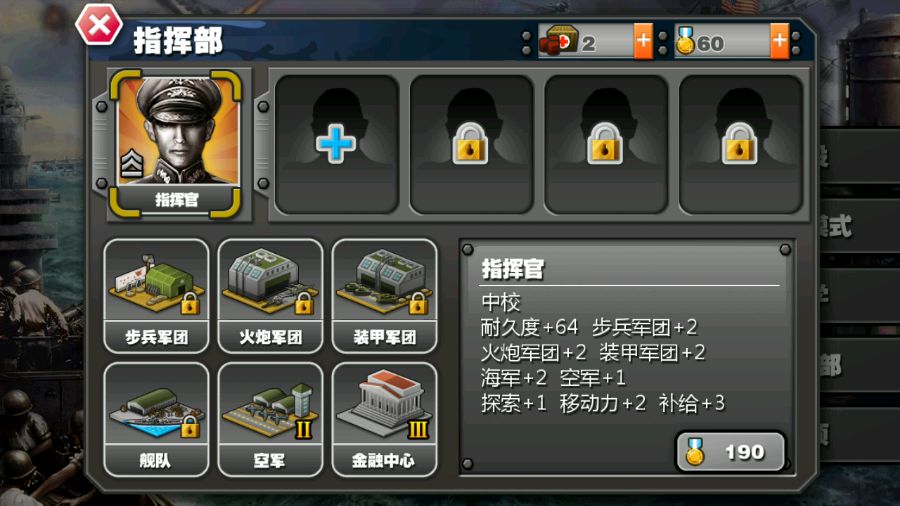Add a general with the blue plus slot
The image size is (900, 506).
coord(336,144)
